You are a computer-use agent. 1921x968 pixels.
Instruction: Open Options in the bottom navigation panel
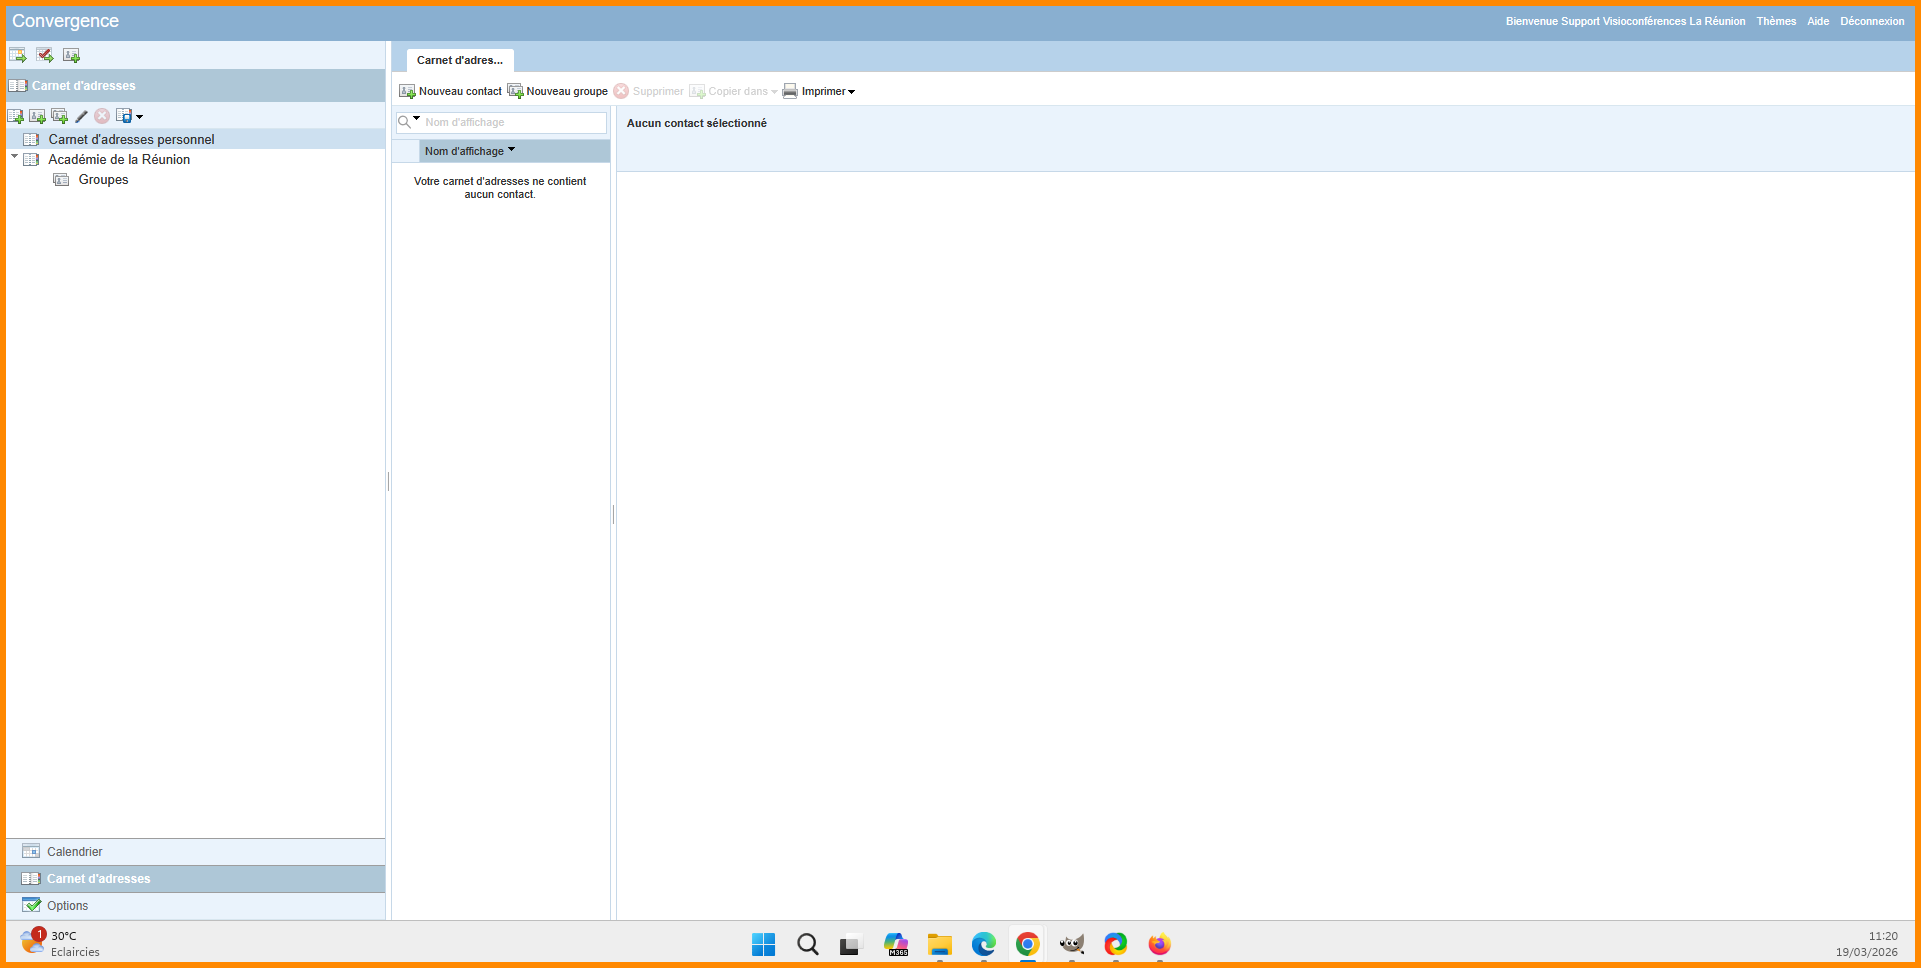point(67,906)
